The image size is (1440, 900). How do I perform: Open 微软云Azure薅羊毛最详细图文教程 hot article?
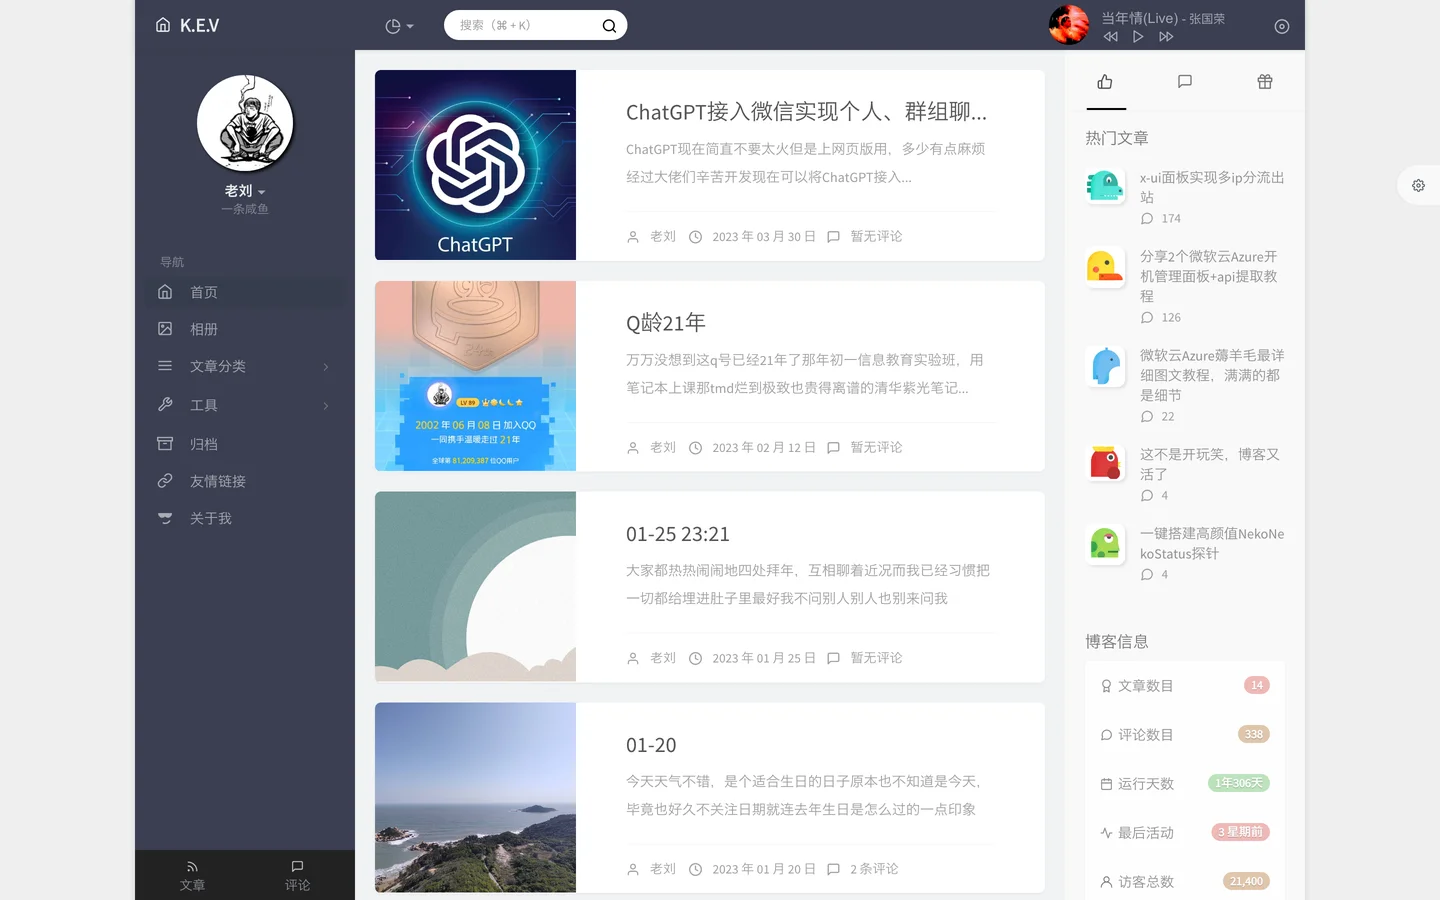(x=1212, y=375)
